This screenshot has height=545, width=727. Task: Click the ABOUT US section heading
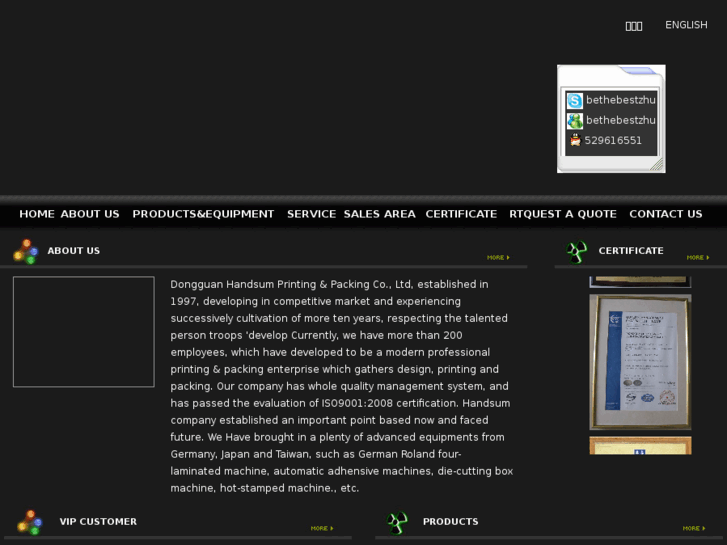click(73, 250)
